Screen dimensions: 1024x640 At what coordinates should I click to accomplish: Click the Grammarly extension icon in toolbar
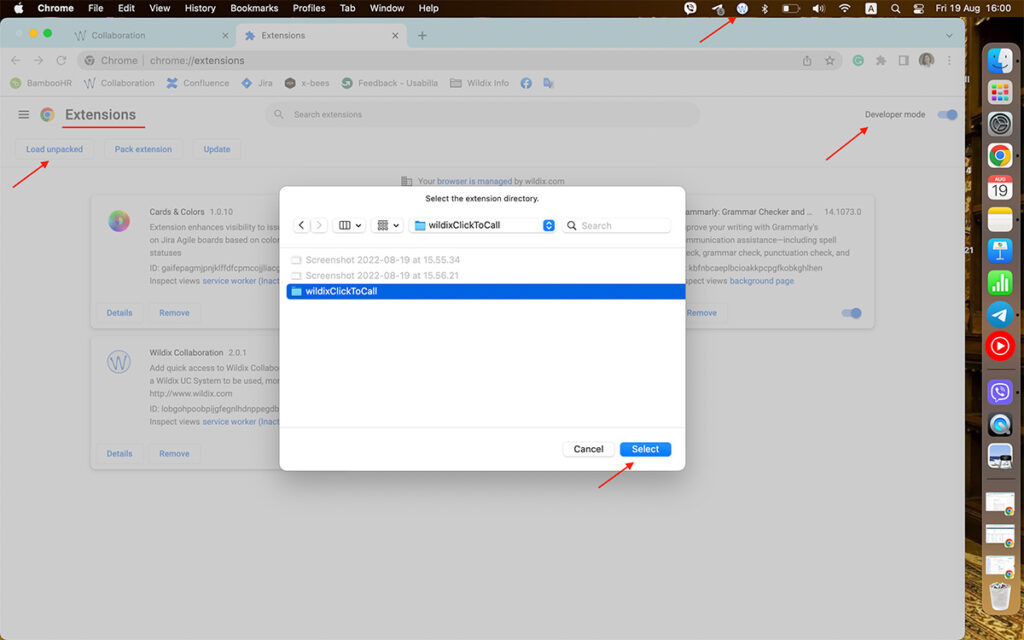[x=858, y=60]
